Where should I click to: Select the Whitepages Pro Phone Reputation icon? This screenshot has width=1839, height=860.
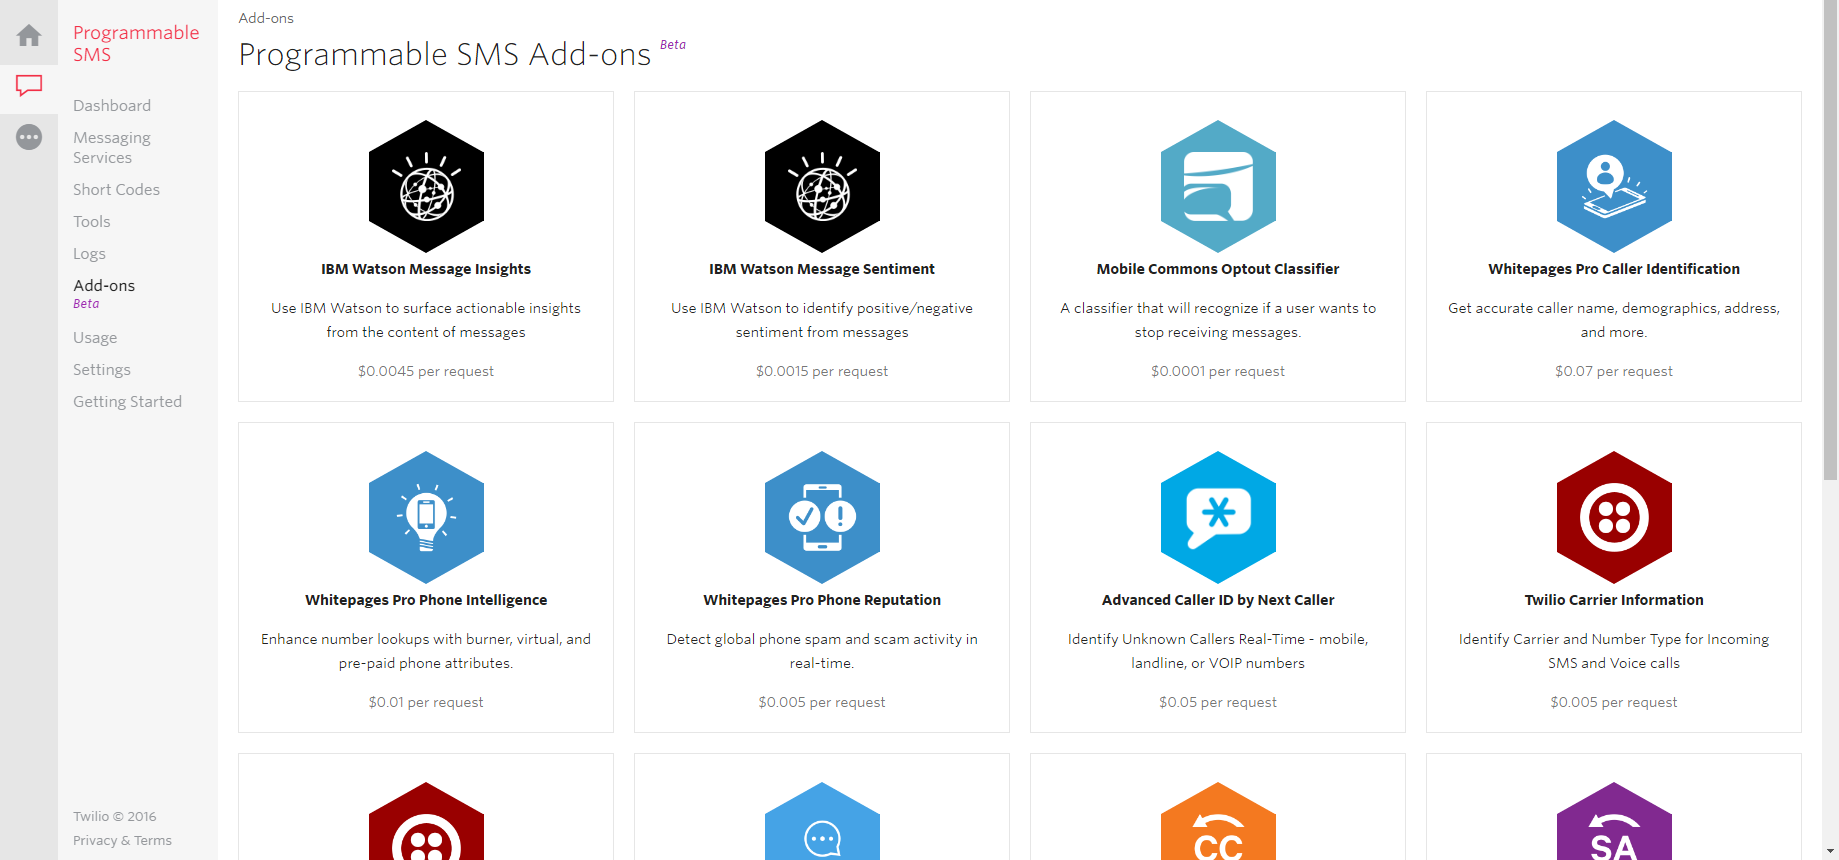[x=822, y=518]
